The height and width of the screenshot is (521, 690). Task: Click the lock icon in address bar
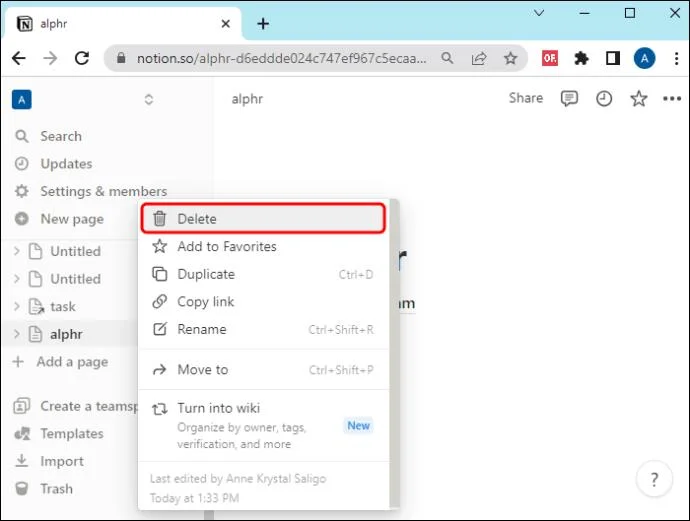point(121,58)
